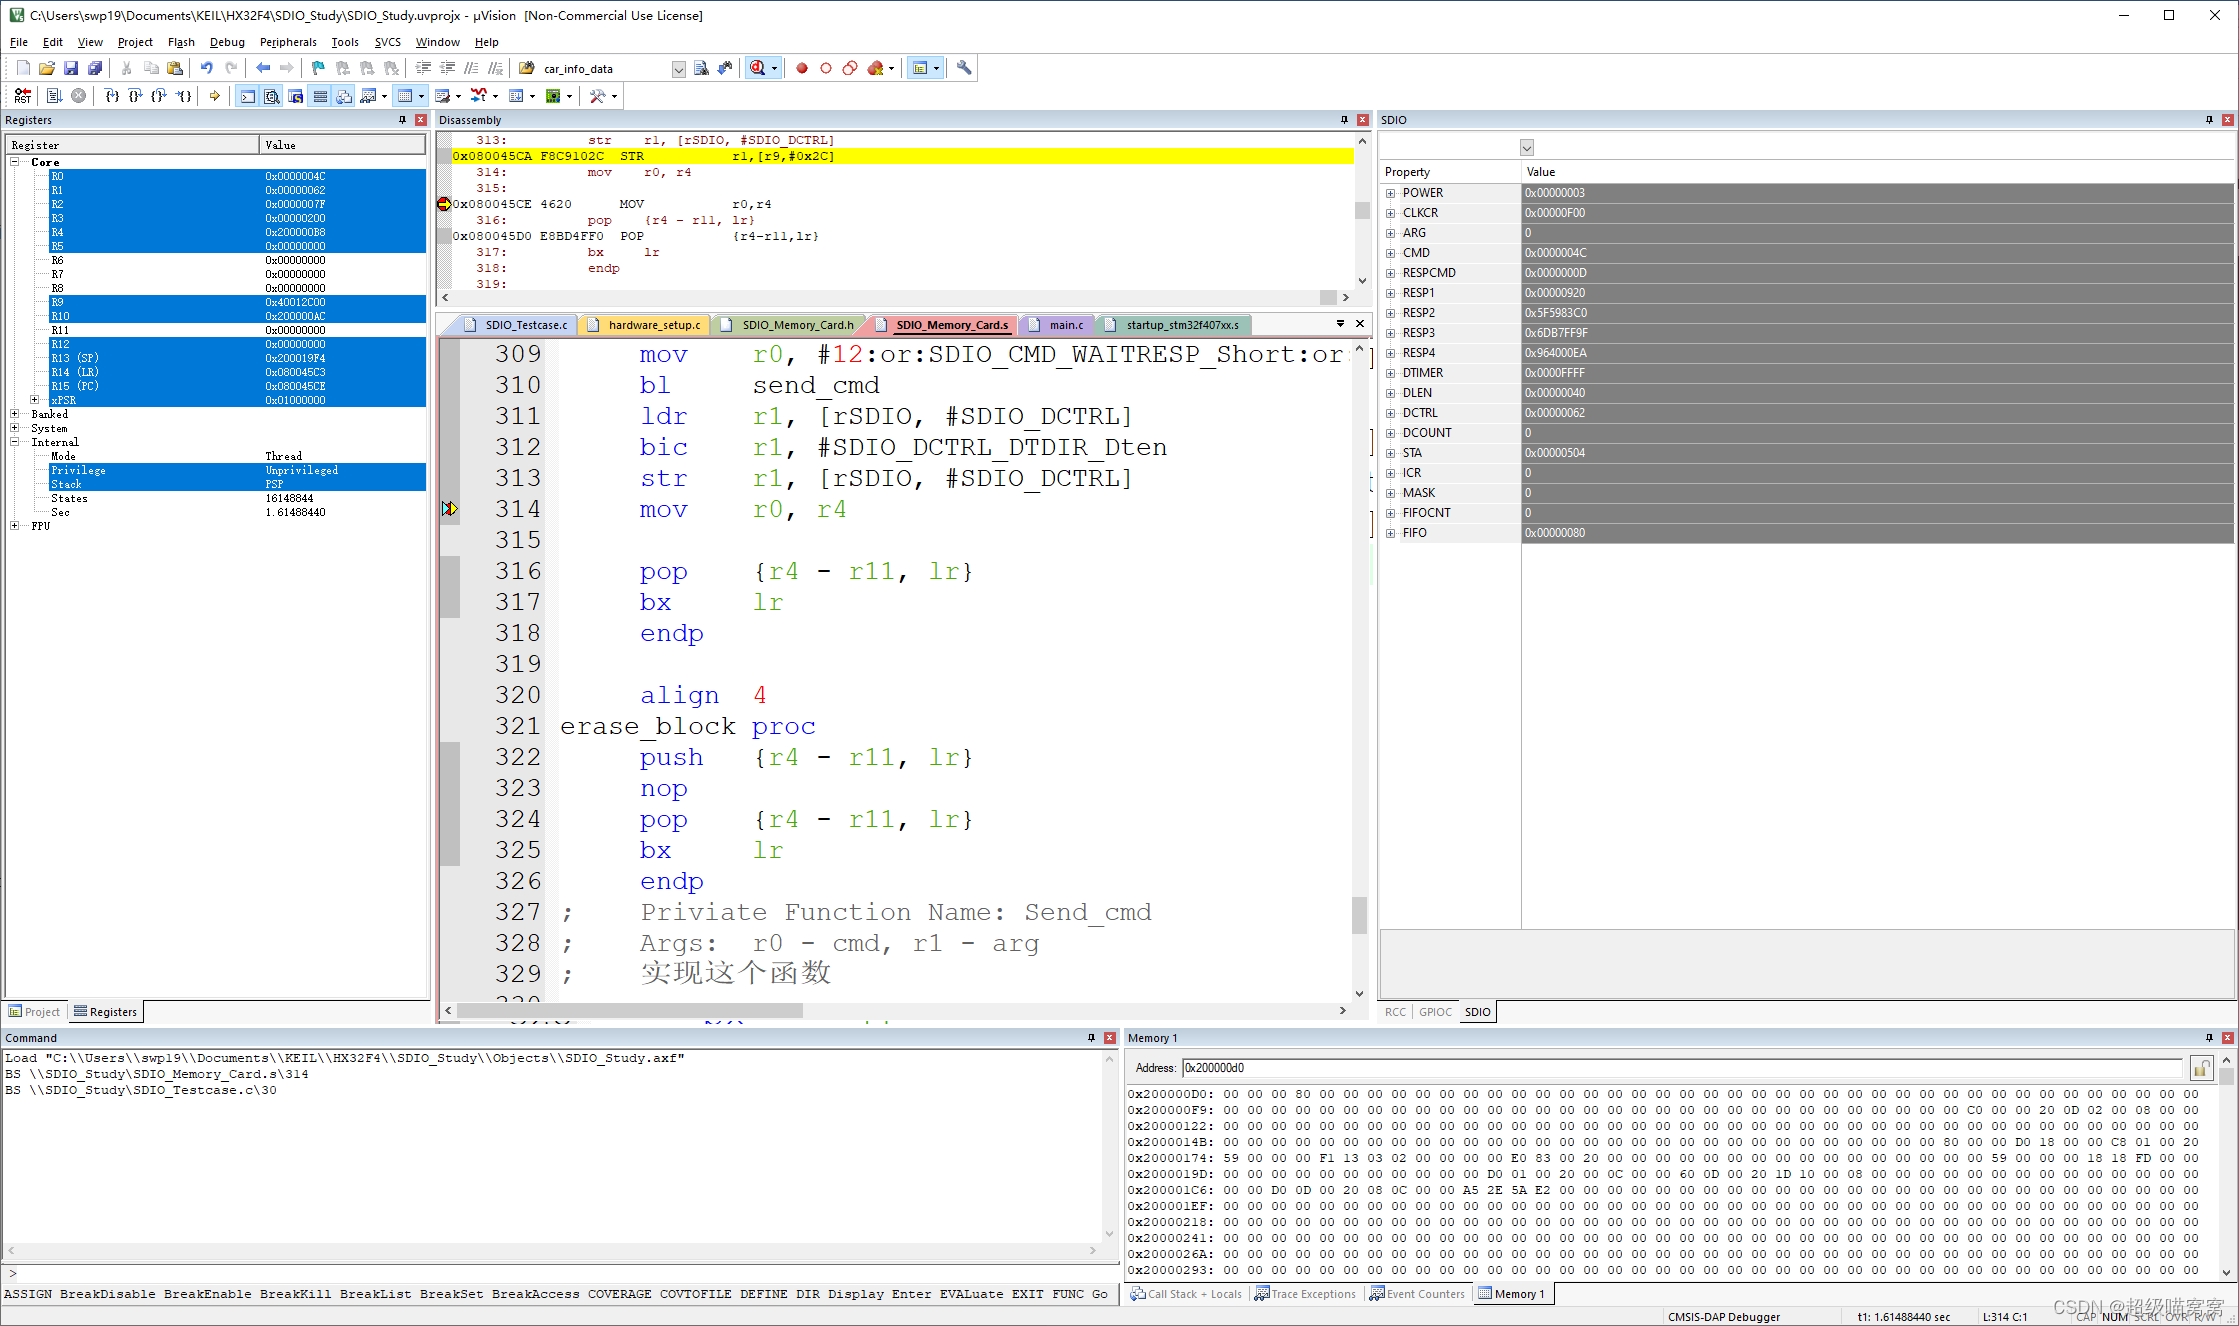Toggle auto-hide pin on the SDIO panel

click(x=2209, y=120)
